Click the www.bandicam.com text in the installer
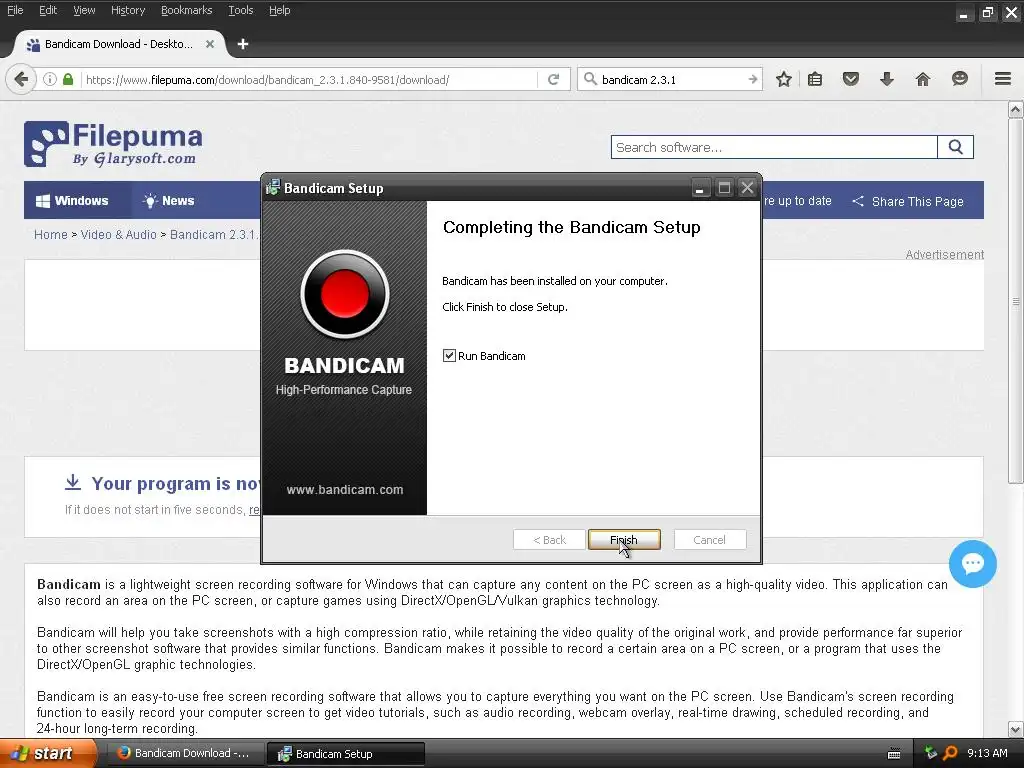Screen dimensions: 1024x768 (345, 490)
